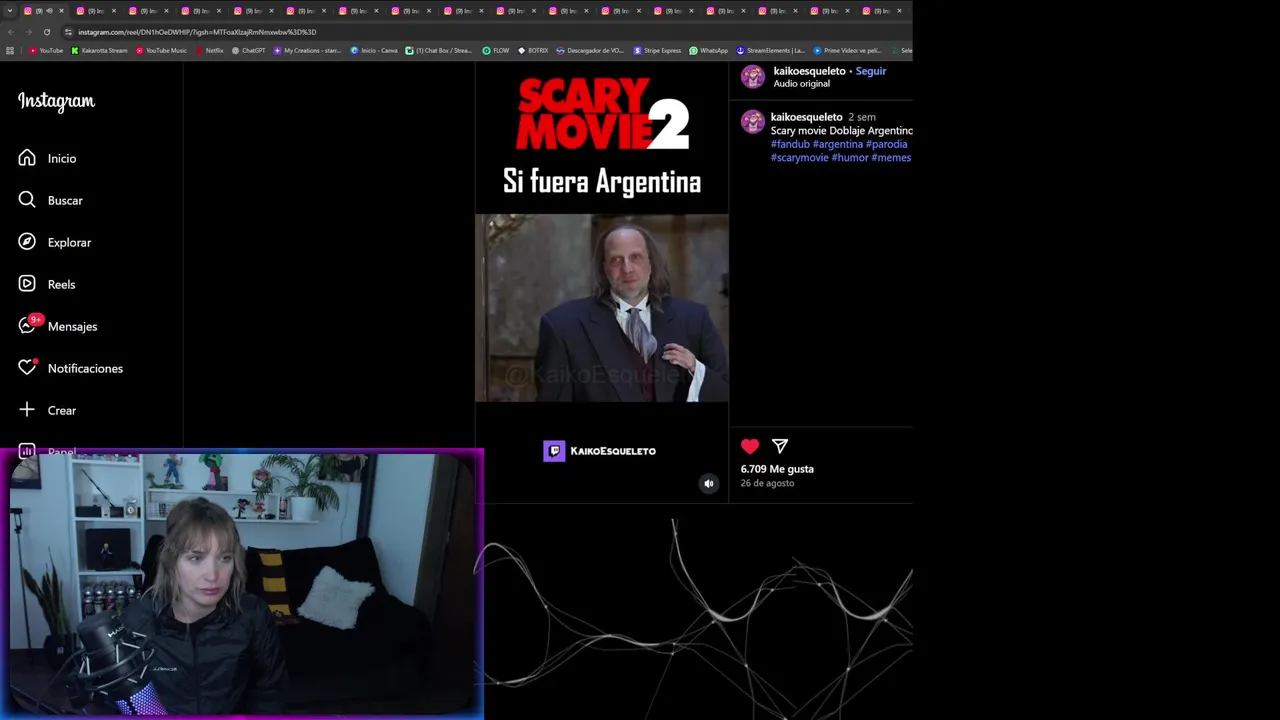This screenshot has width=1280, height=720.
Task: Open the #fandub hashtag
Action: (x=790, y=144)
